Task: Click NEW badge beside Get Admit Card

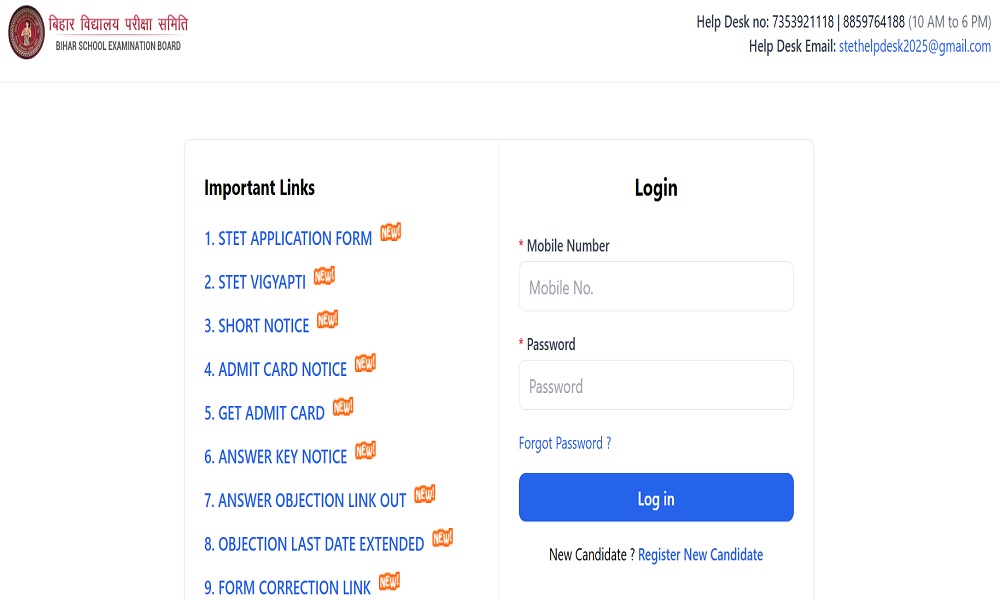Action: click(x=343, y=407)
